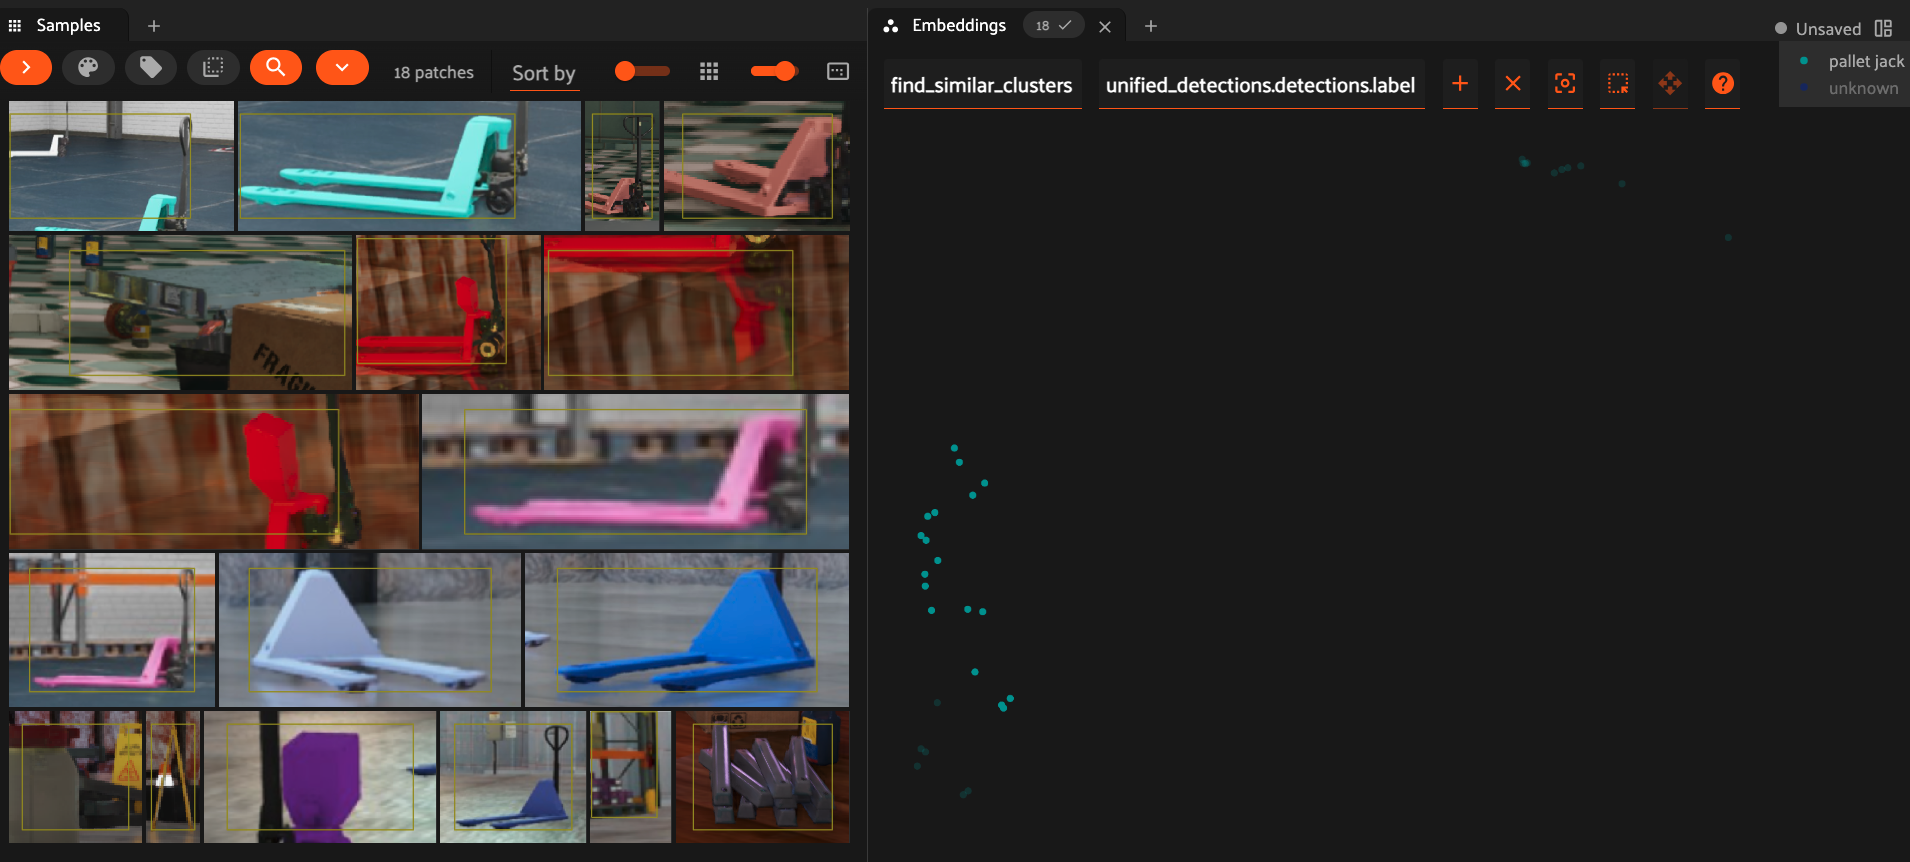Toggle the unknown legend entry visibility
Viewport: 1910px width, 862px height.
1862,88
